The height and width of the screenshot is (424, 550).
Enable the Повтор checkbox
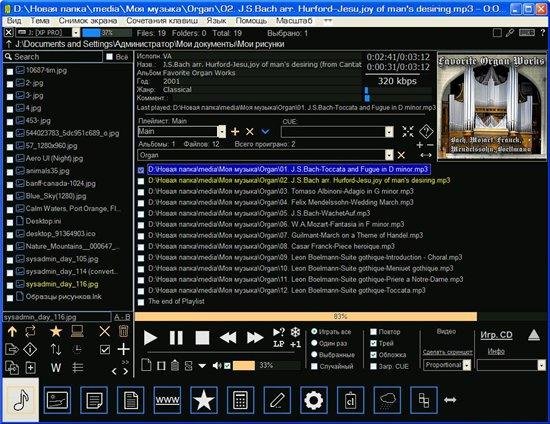[374, 331]
